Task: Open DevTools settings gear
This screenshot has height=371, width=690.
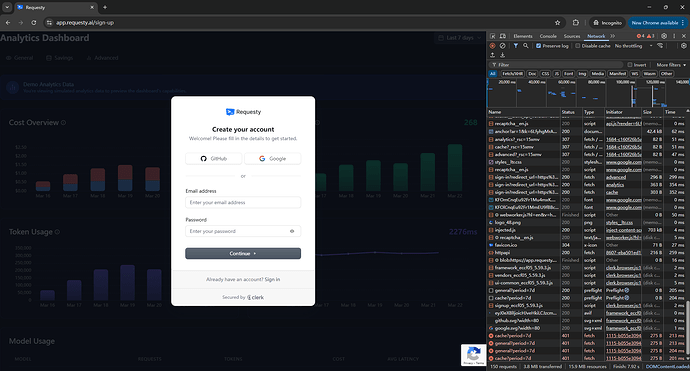Action: tap(664, 36)
